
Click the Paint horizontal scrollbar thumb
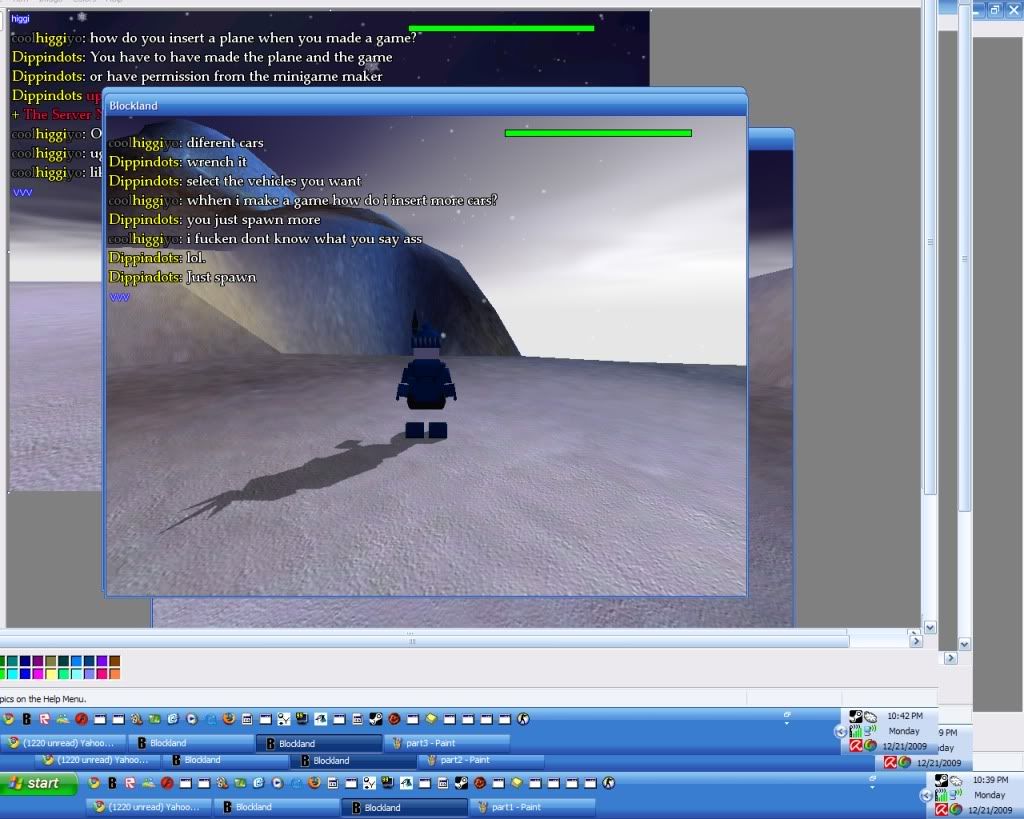click(424, 641)
